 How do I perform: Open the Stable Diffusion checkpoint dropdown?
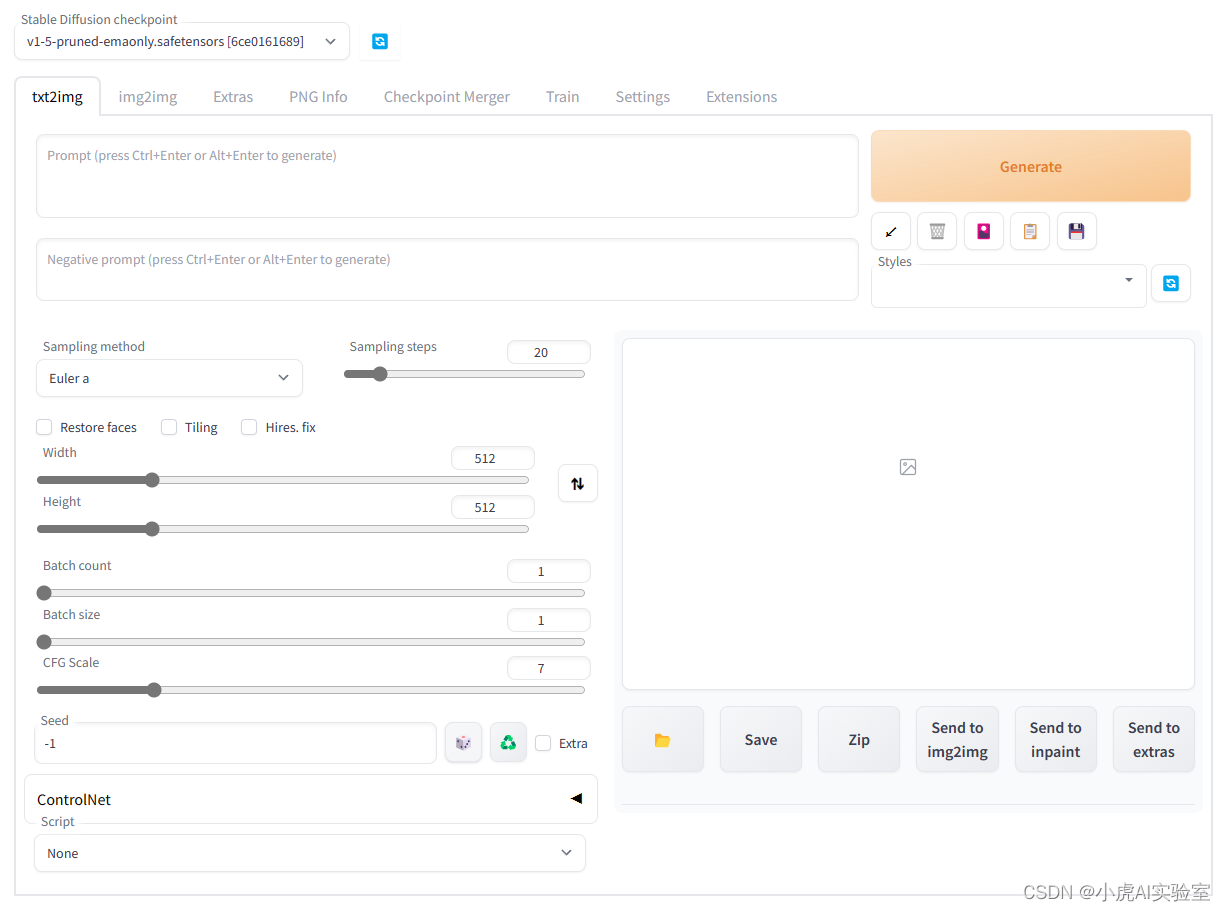pos(182,41)
